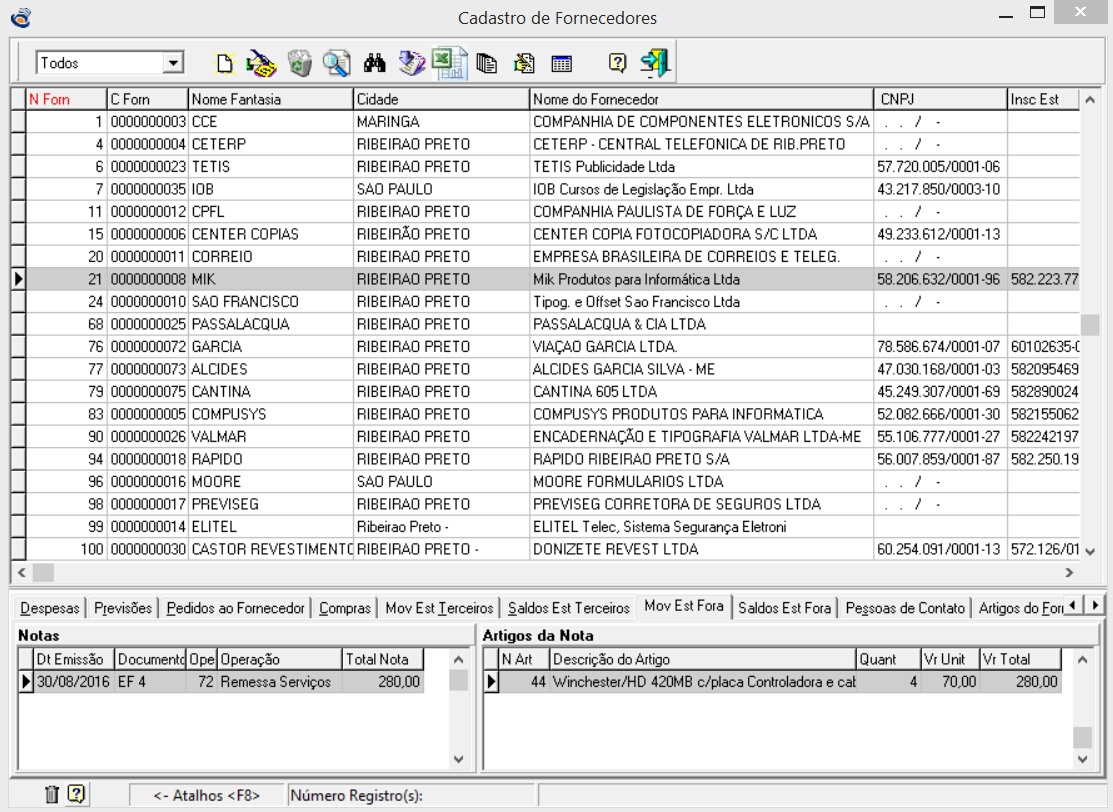Sort by the N Forn column header
Screen dimensions: 1113x812
point(66,99)
